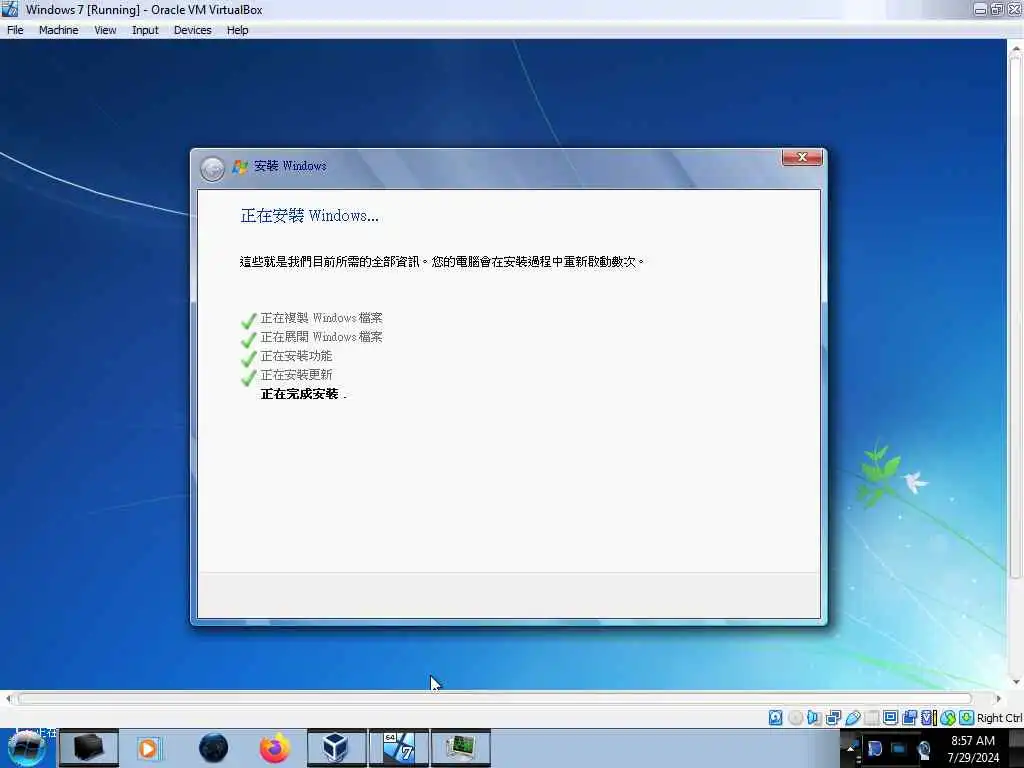Click the virtualization CPU status icon
This screenshot has height=768, width=1024.
click(x=929, y=718)
